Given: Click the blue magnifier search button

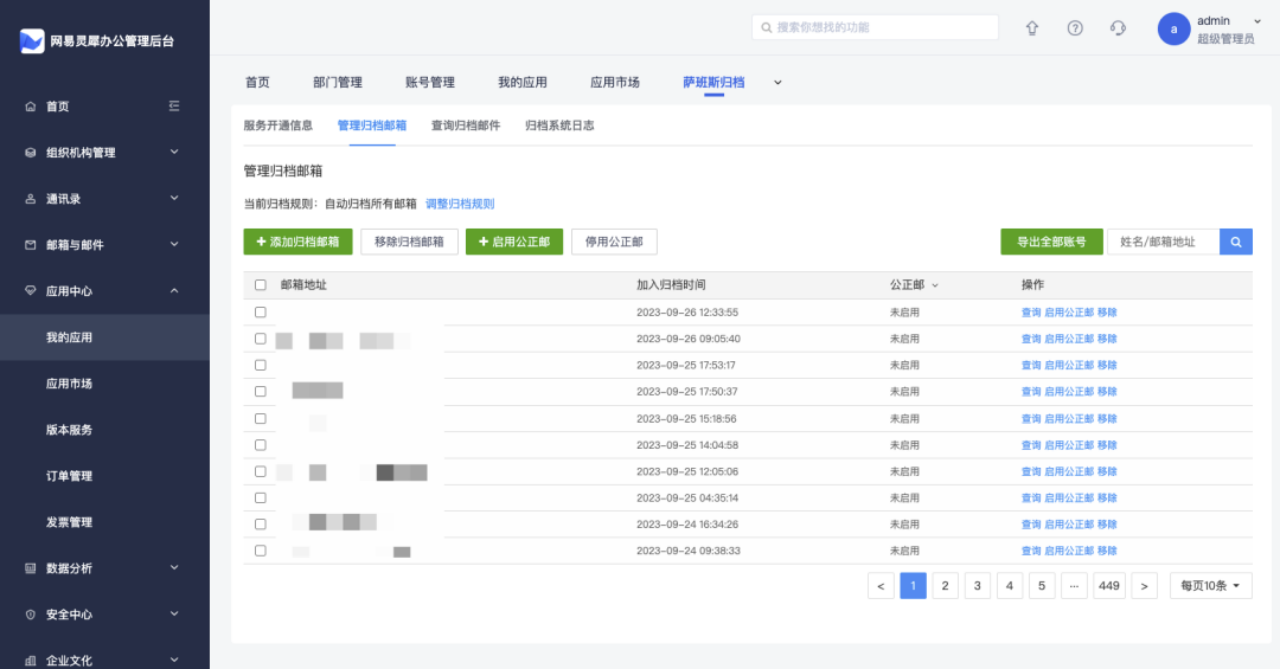Looking at the screenshot, I should coord(1236,242).
